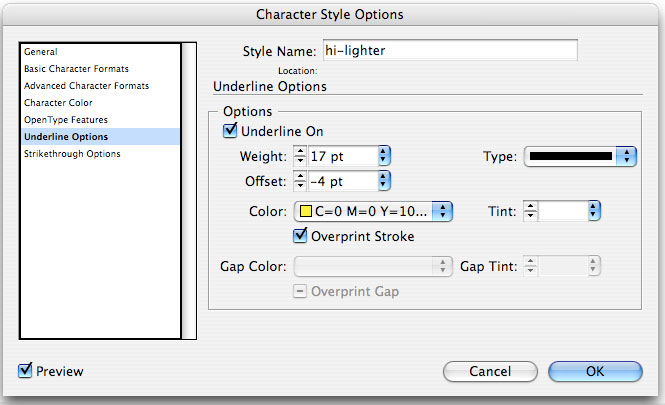Open the Gap Color dropdown

(373, 266)
